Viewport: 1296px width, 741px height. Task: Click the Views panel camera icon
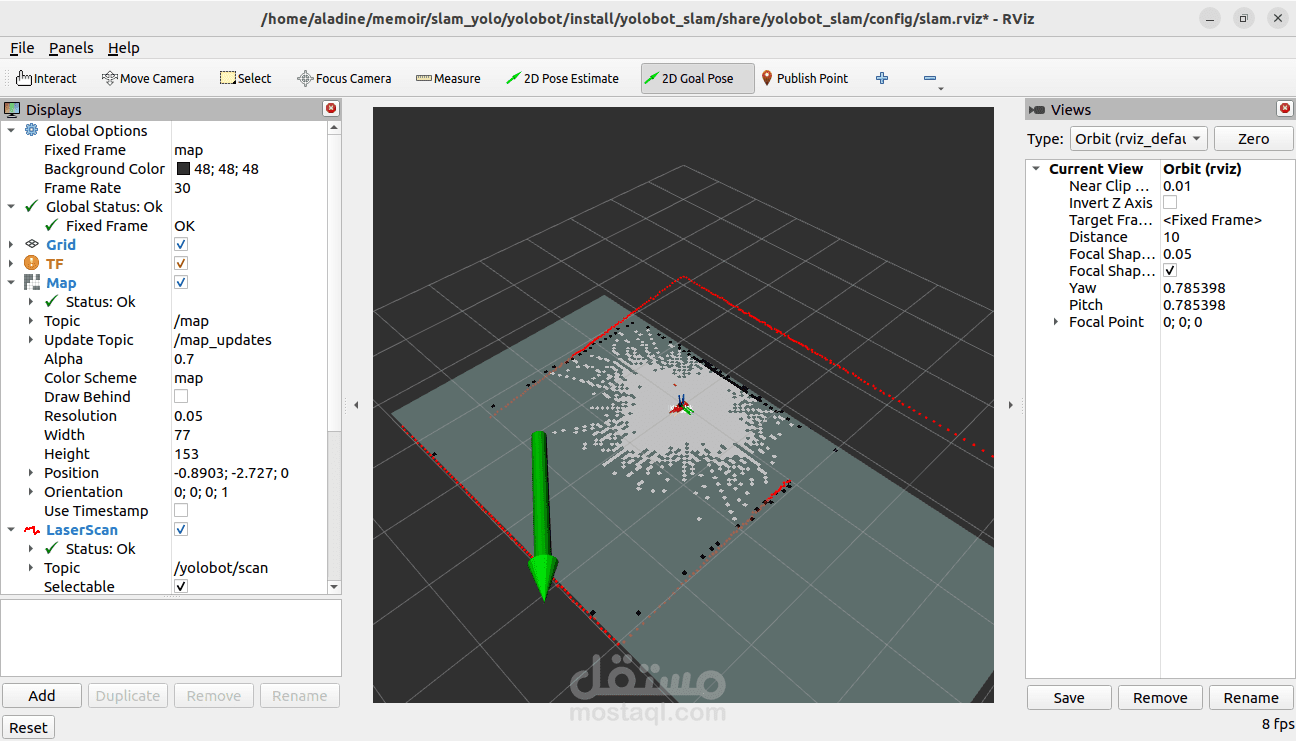coord(1037,110)
